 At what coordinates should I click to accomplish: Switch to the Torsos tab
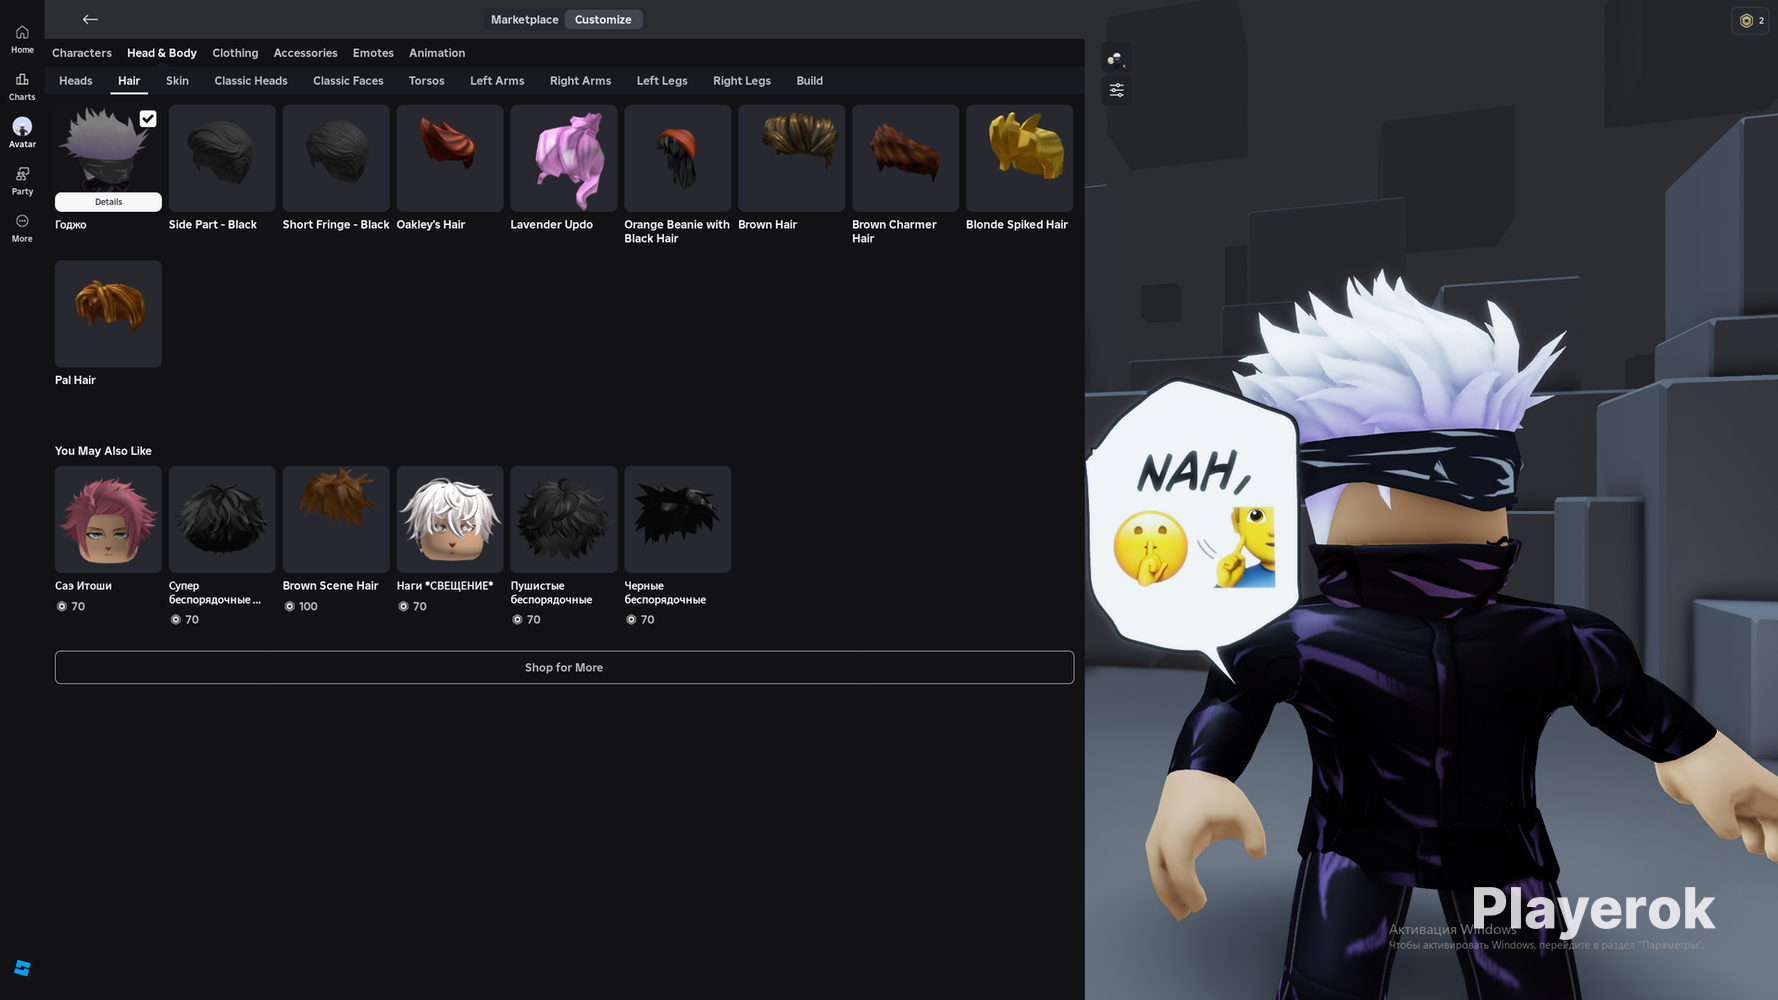coord(426,81)
